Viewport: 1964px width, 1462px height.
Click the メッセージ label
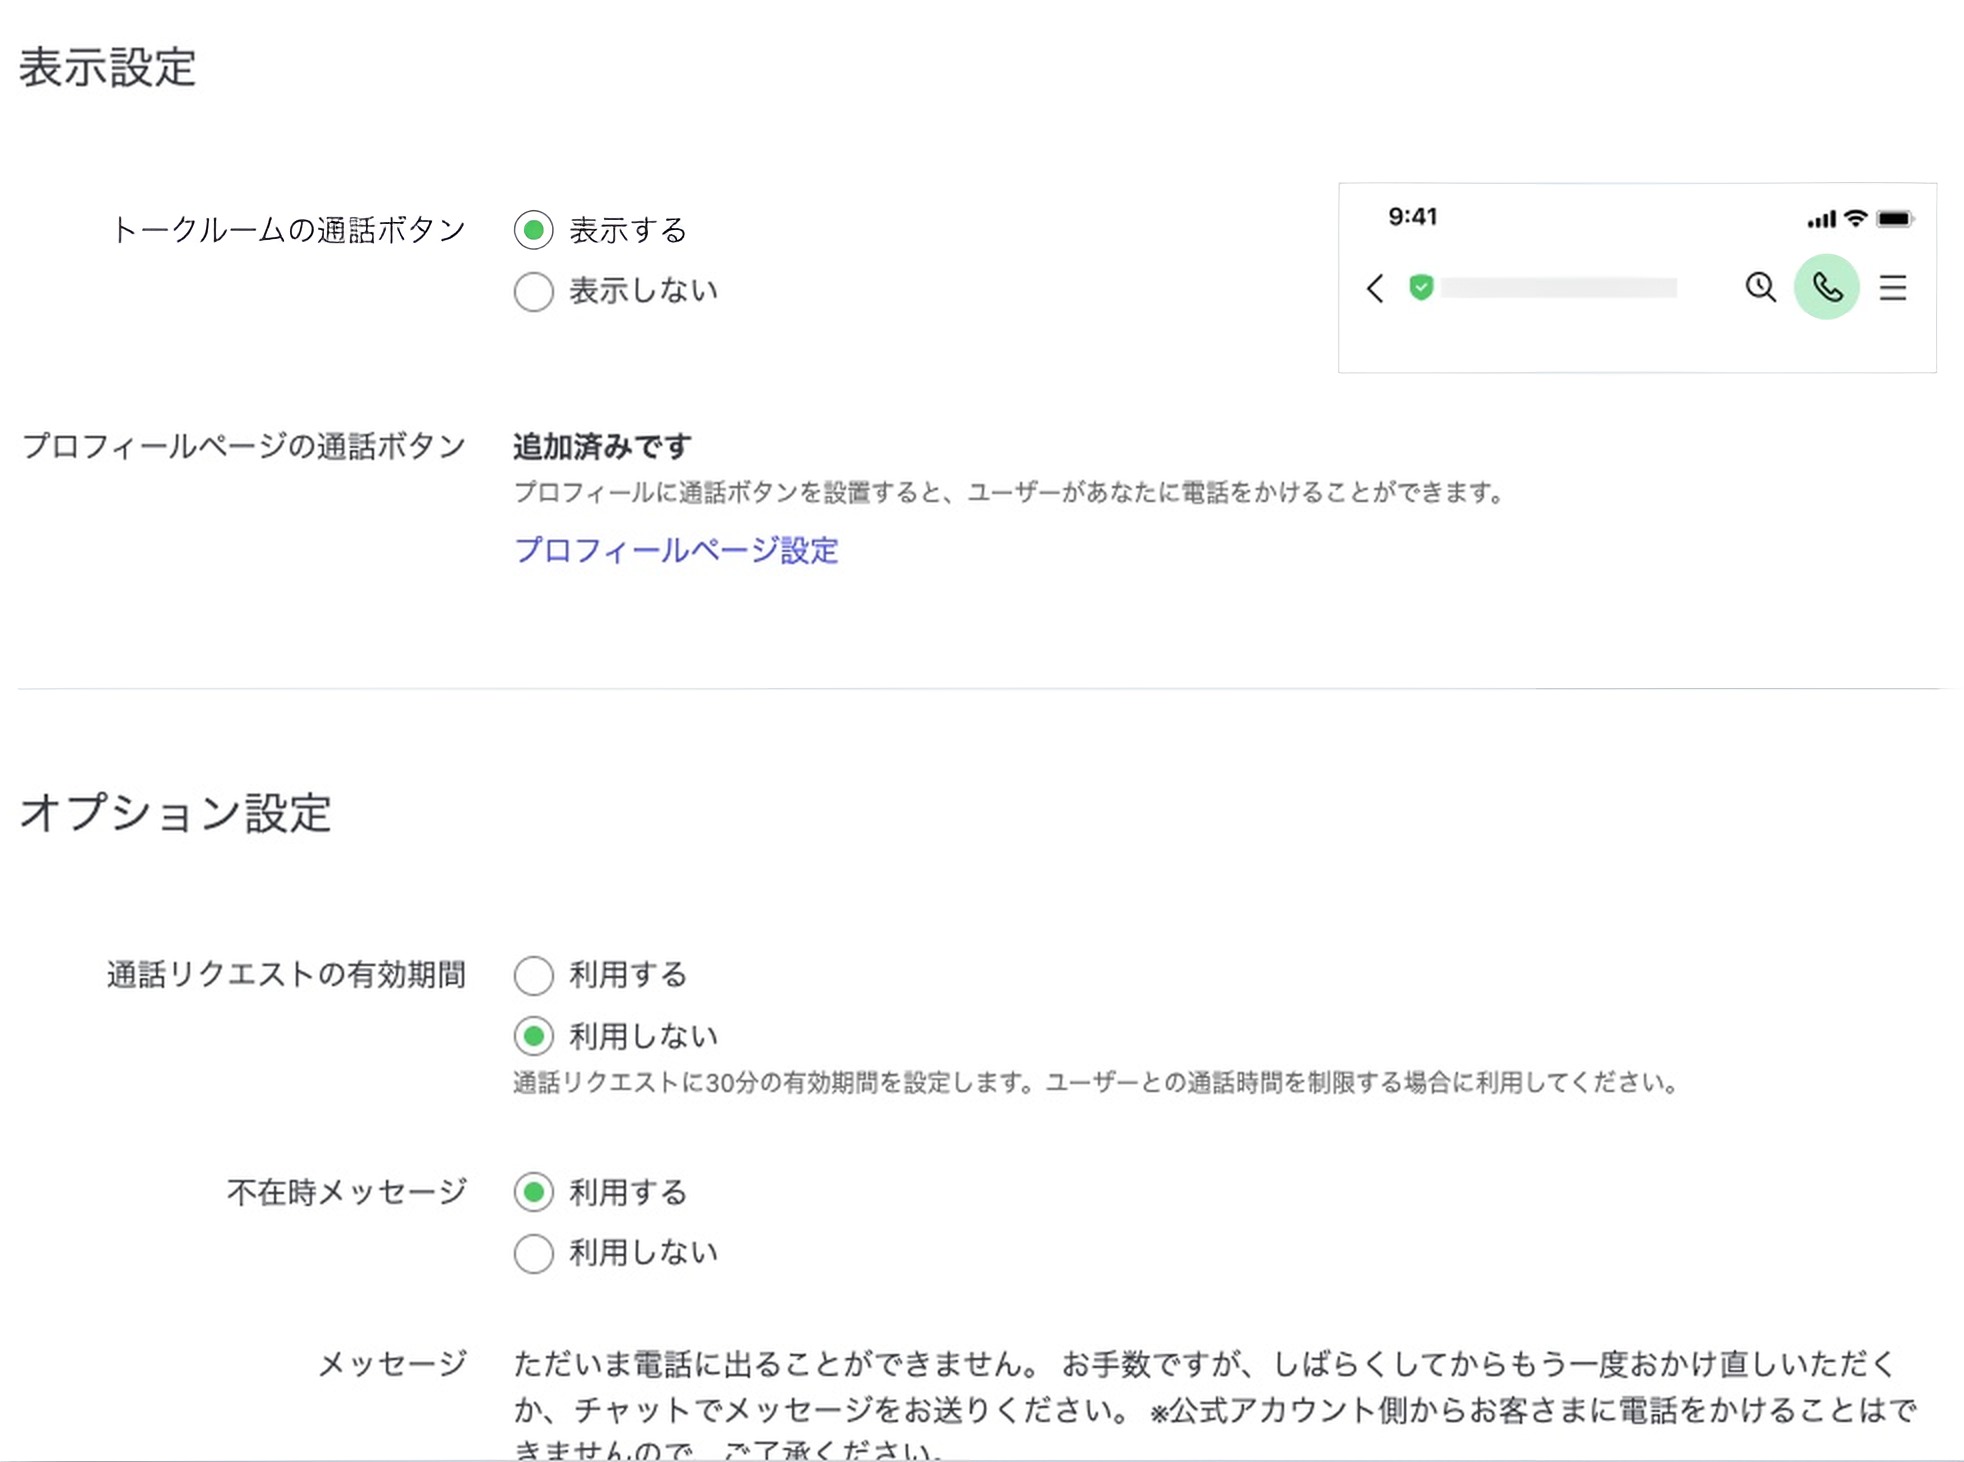tap(392, 1363)
